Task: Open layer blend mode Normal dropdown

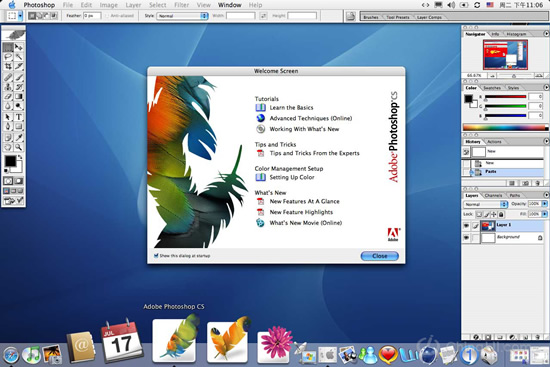Action: click(485, 204)
